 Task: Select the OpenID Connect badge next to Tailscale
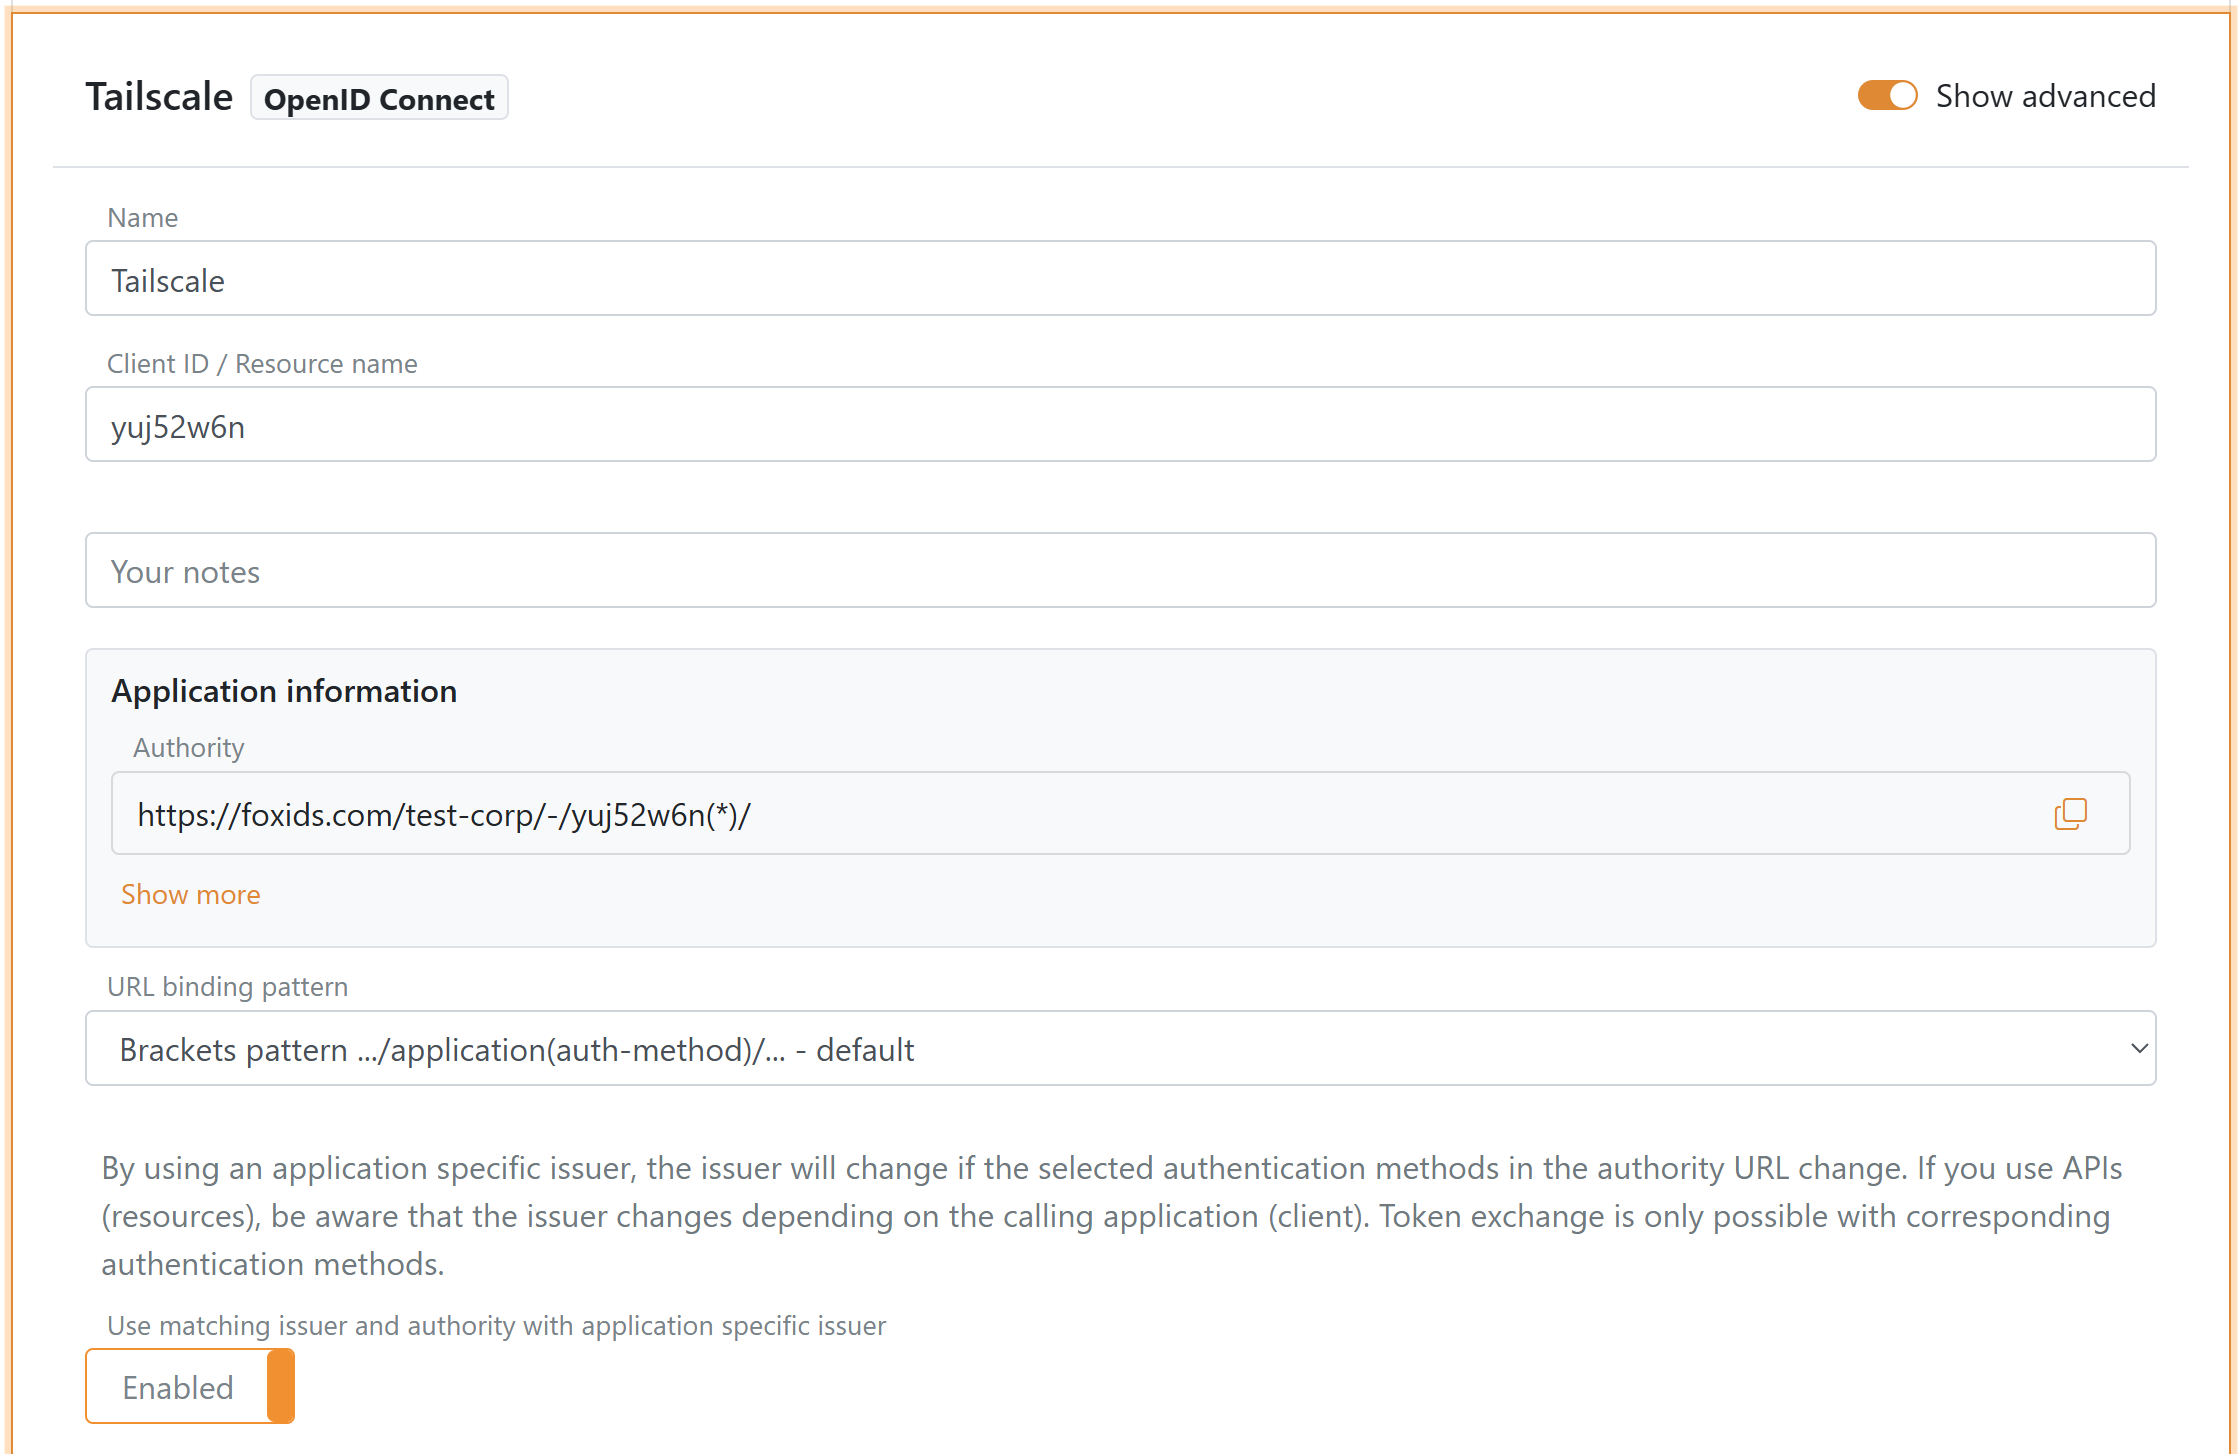tap(379, 97)
